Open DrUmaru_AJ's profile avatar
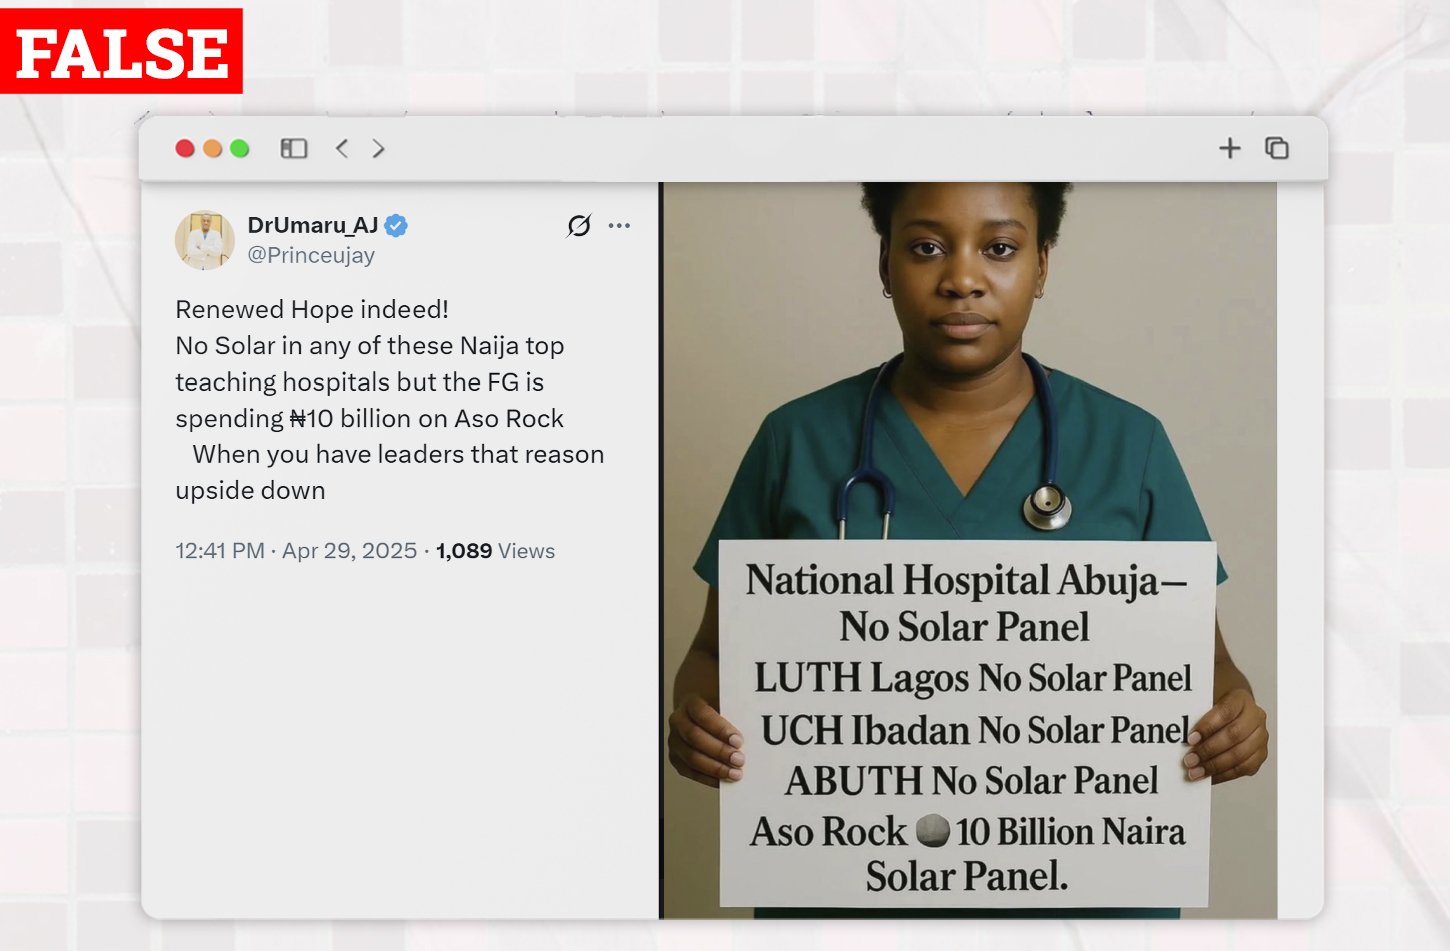This screenshot has height=951, width=1450. [x=205, y=240]
